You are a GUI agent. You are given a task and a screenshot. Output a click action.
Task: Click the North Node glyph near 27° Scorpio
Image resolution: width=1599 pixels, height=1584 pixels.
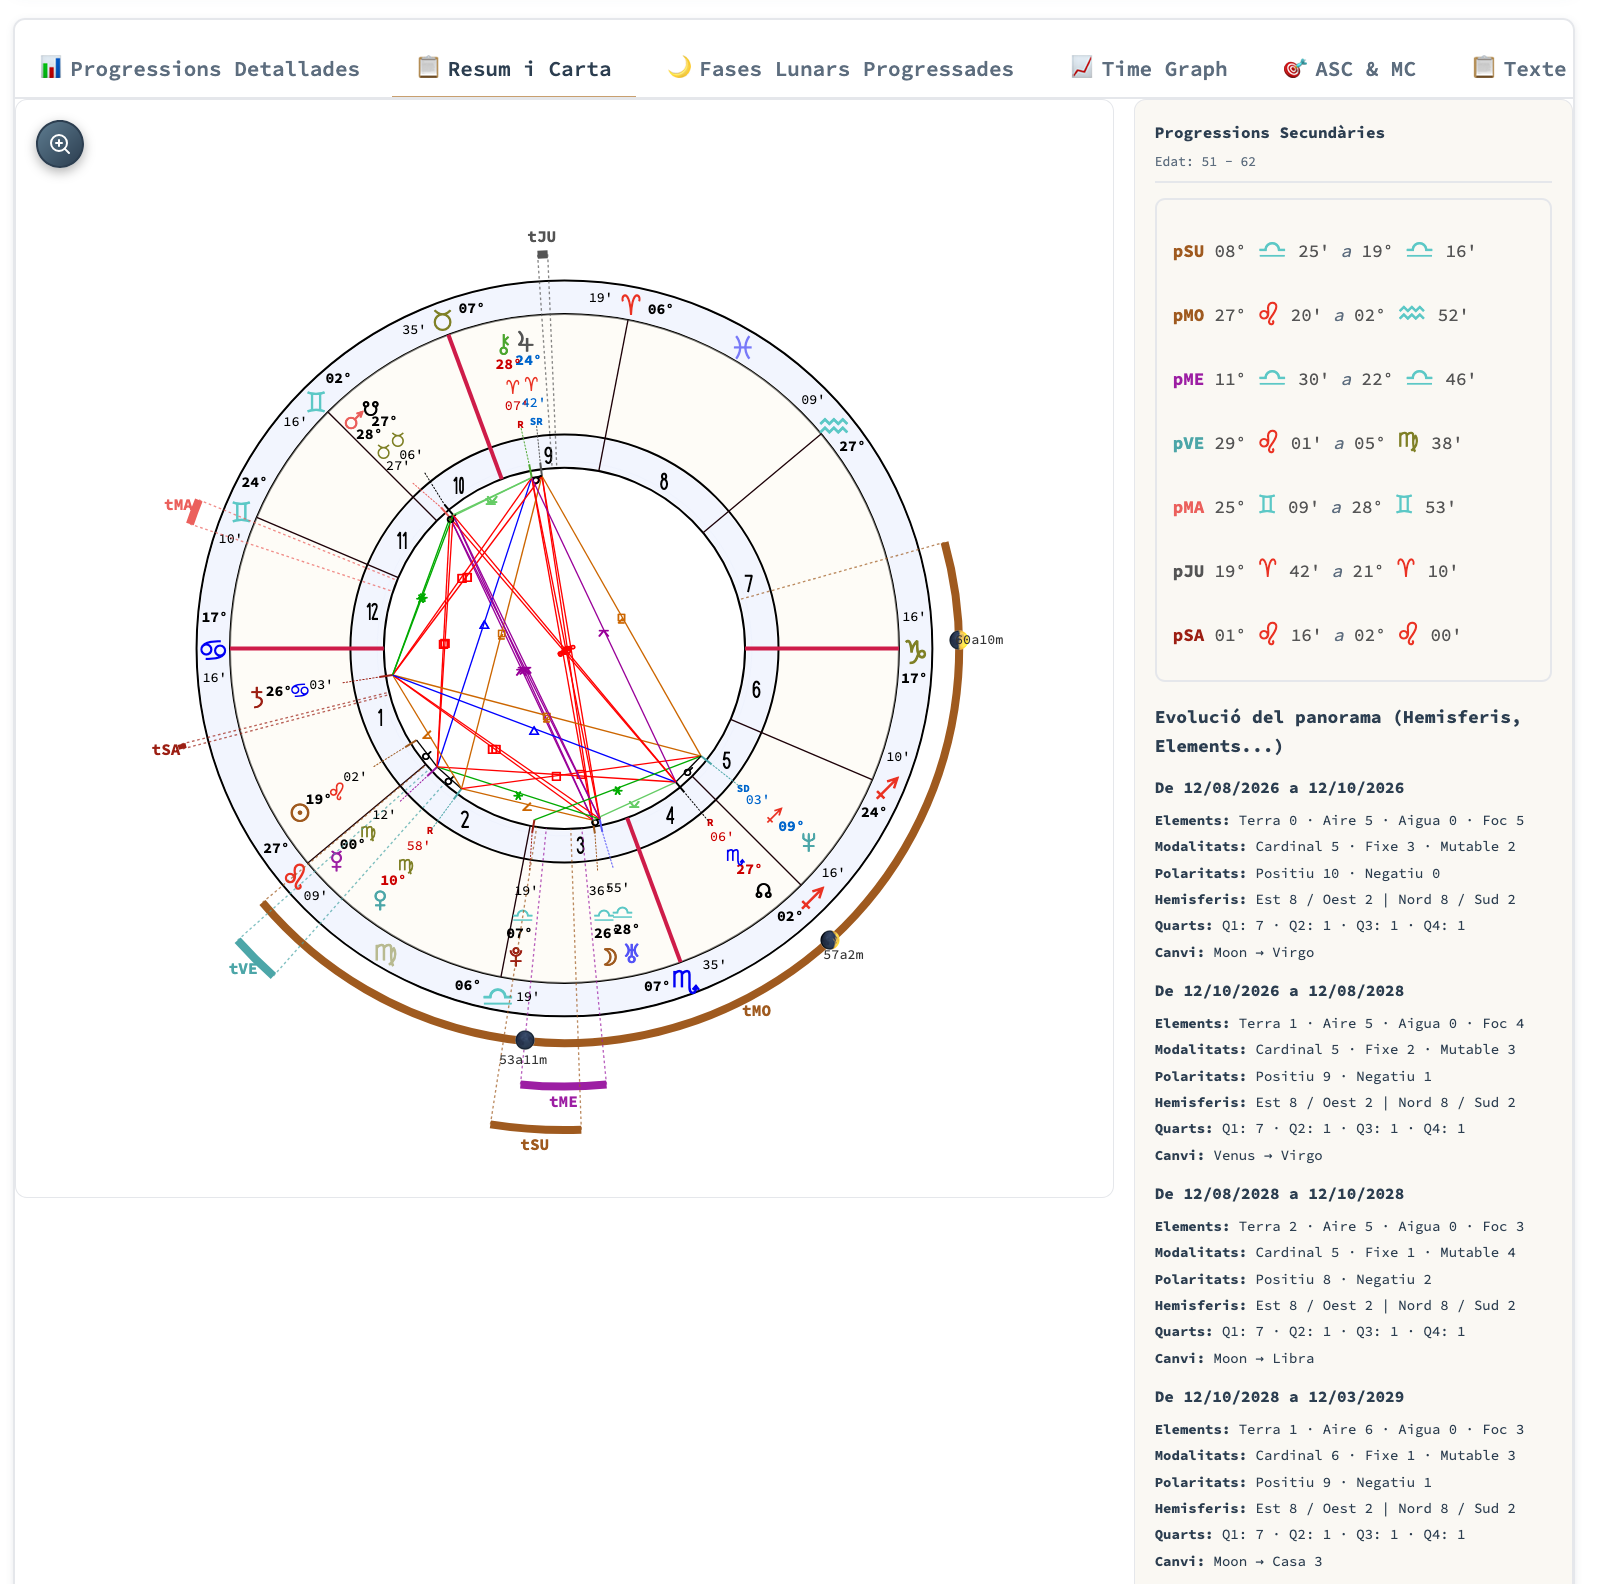pos(764,891)
